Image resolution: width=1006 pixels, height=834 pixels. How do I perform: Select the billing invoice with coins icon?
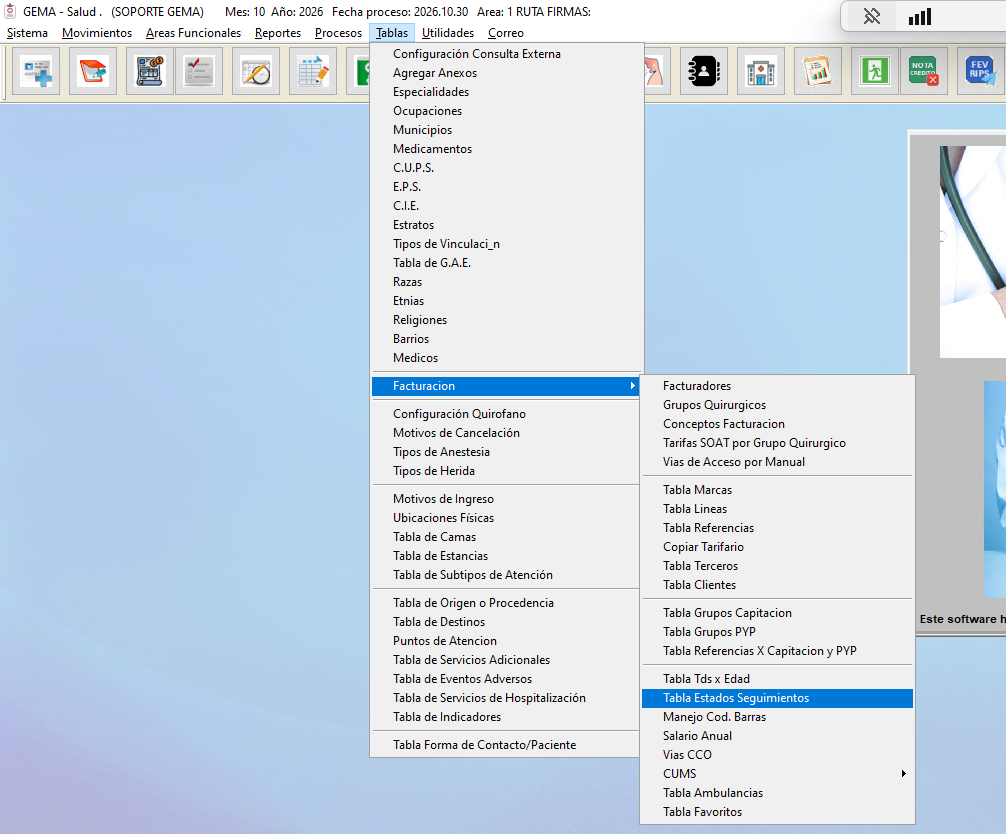click(149, 71)
